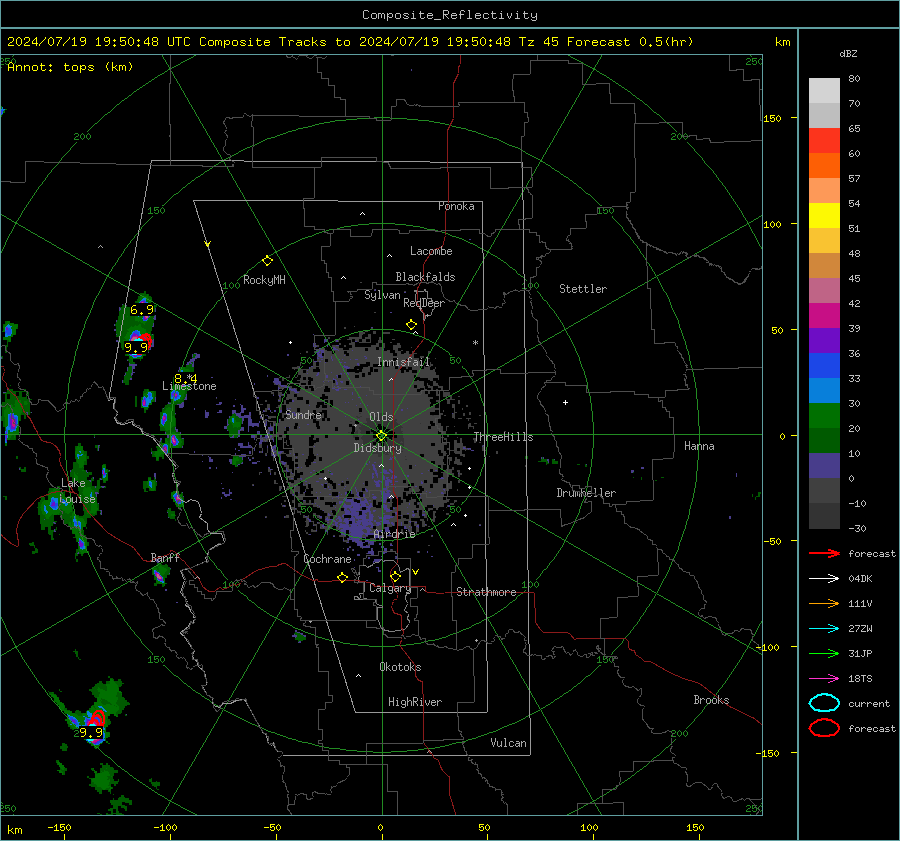Click the Didsbury town label
Viewport: 900px width, 841px height.
(377, 448)
